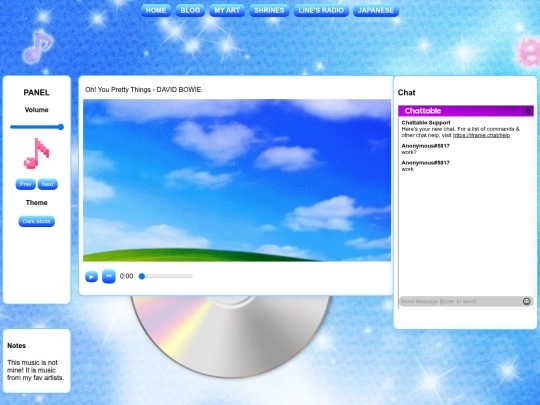Open the iframe.chat/help link
The height and width of the screenshot is (405, 540).
tap(481, 135)
